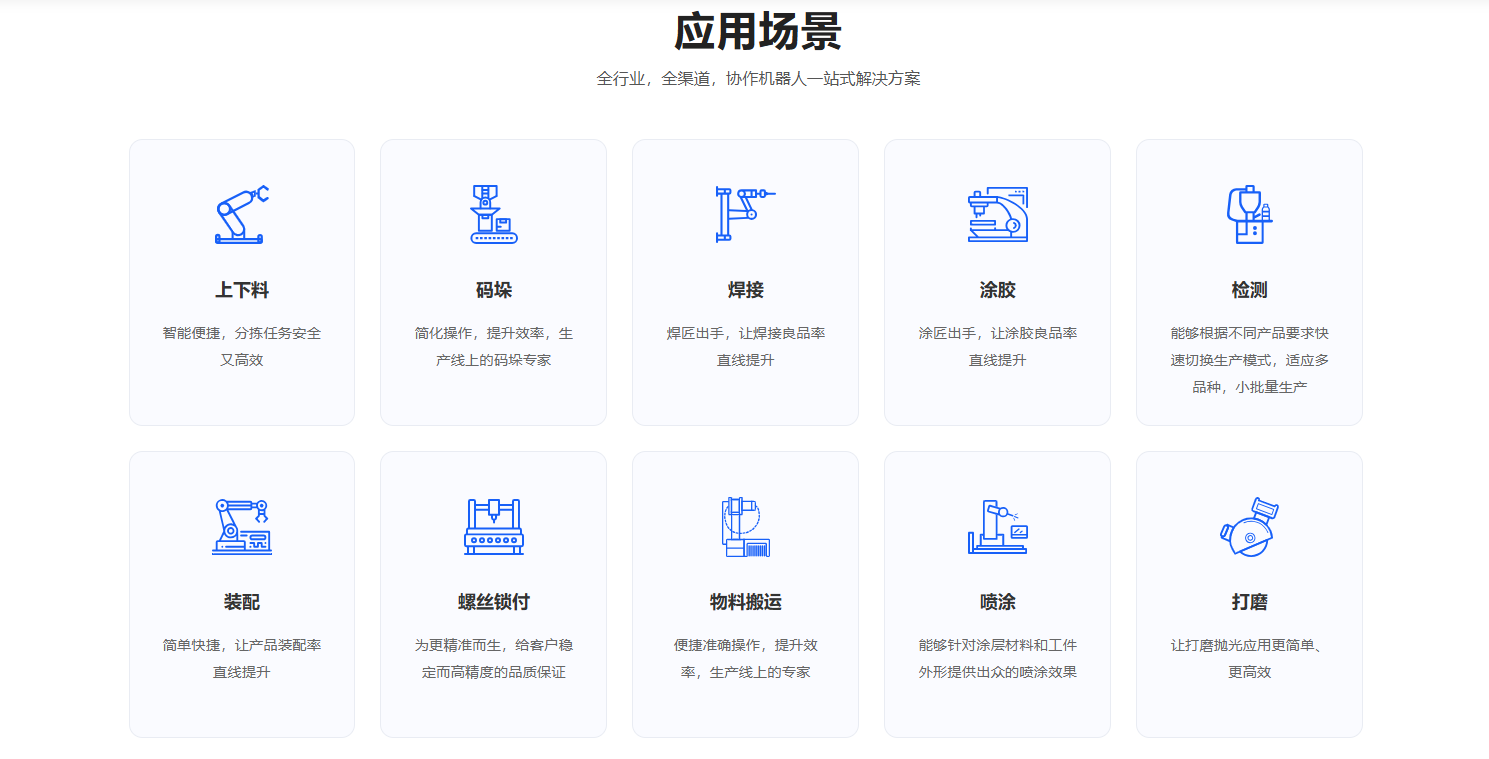Open the 上下料 title link
This screenshot has height=759, width=1489.
click(242, 290)
